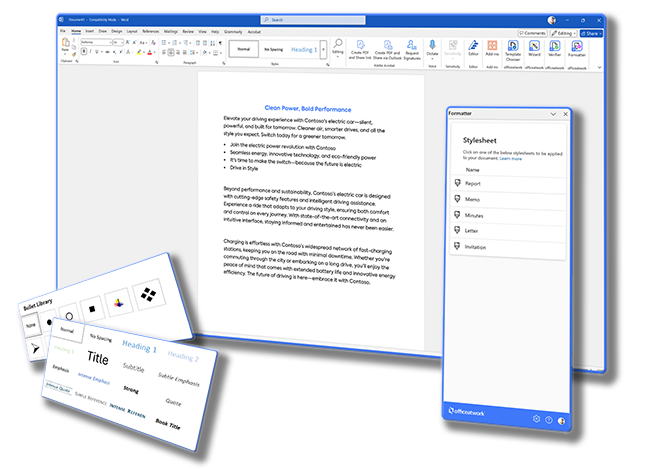Toggle Bold formatting in Font group
This screenshot has height=471, width=650.
pyautogui.click(x=84, y=51)
